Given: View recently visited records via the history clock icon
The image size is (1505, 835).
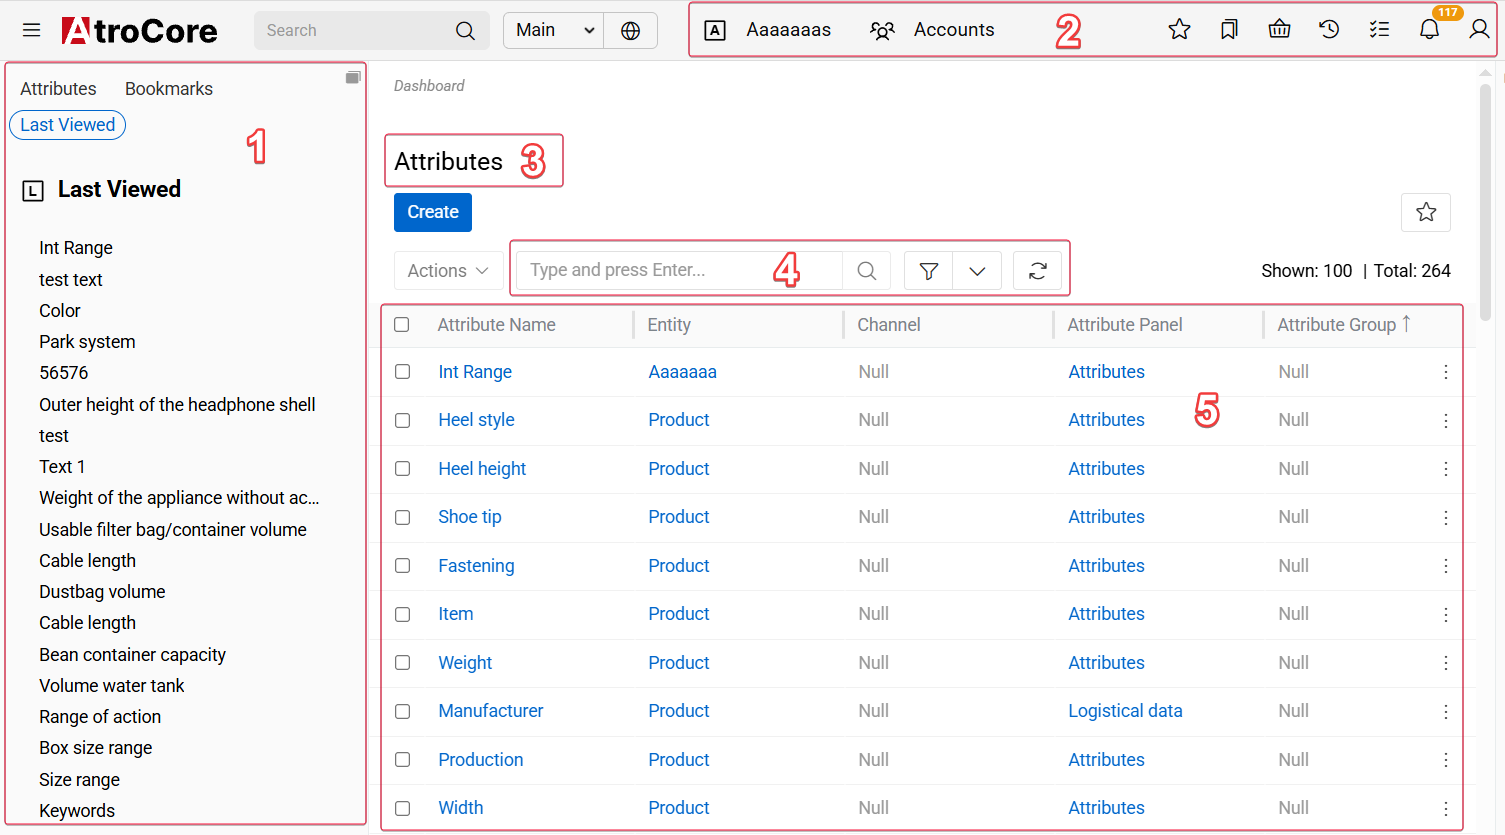Looking at the screenshot, I should (1328, 30).
